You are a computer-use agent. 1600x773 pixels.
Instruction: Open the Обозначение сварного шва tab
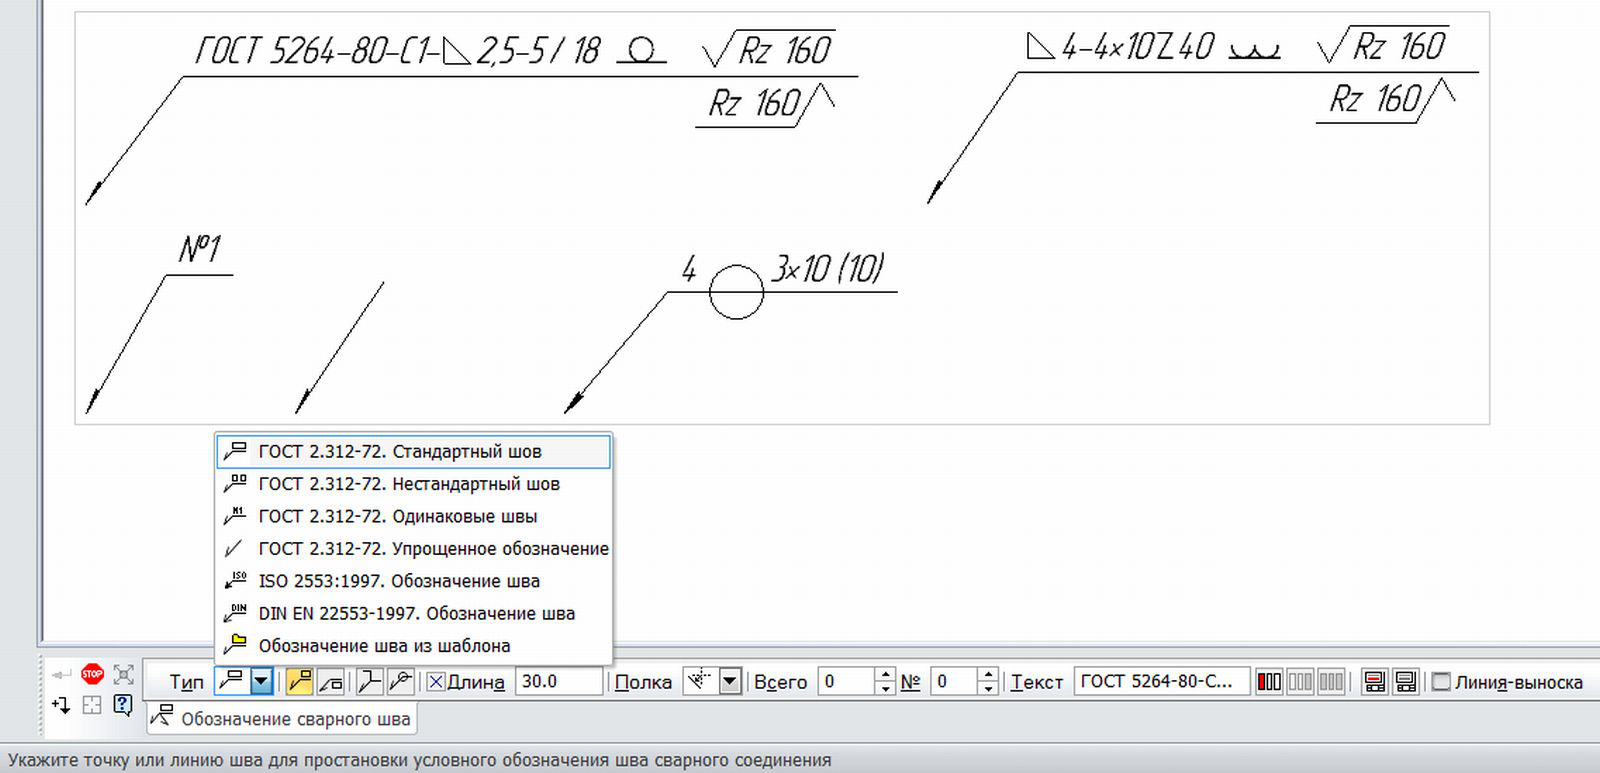click(282, 719)
